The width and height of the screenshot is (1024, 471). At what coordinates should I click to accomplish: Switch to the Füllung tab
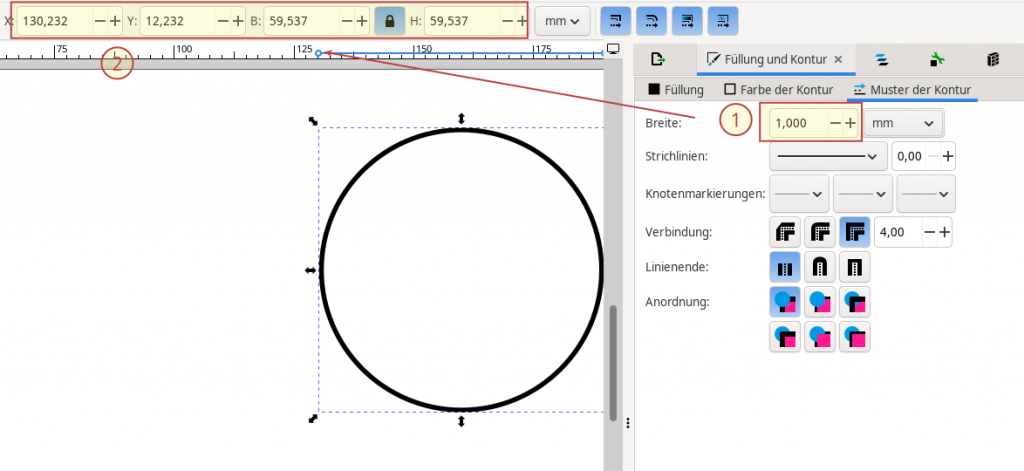(x=676, y=90)
